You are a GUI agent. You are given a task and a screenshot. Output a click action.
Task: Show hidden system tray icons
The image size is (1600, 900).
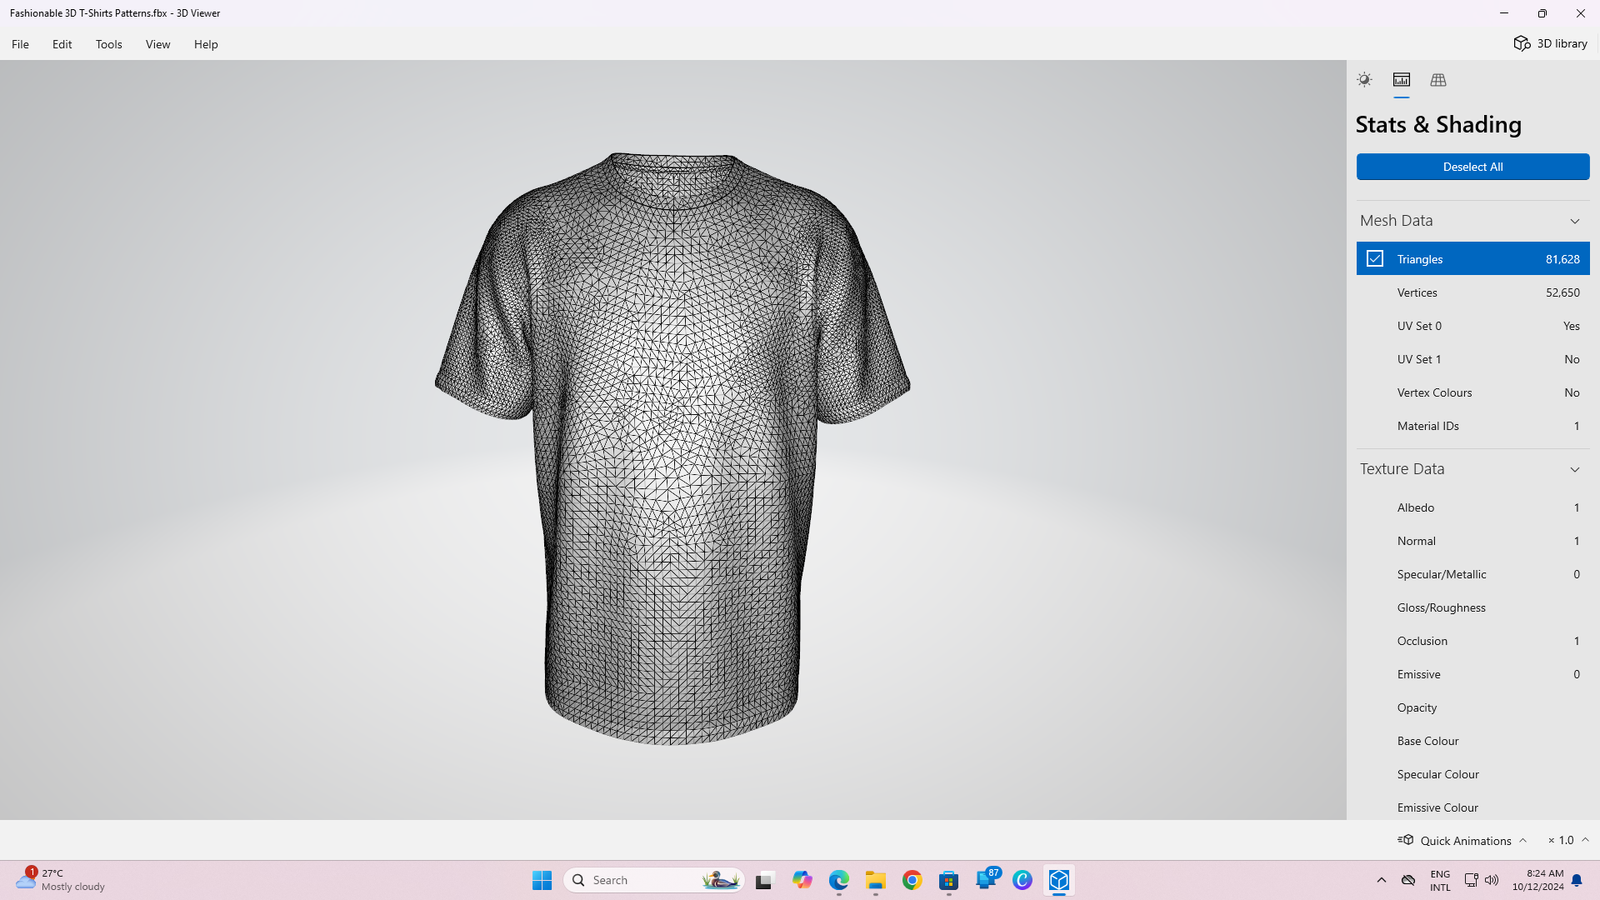point(1381,880)
